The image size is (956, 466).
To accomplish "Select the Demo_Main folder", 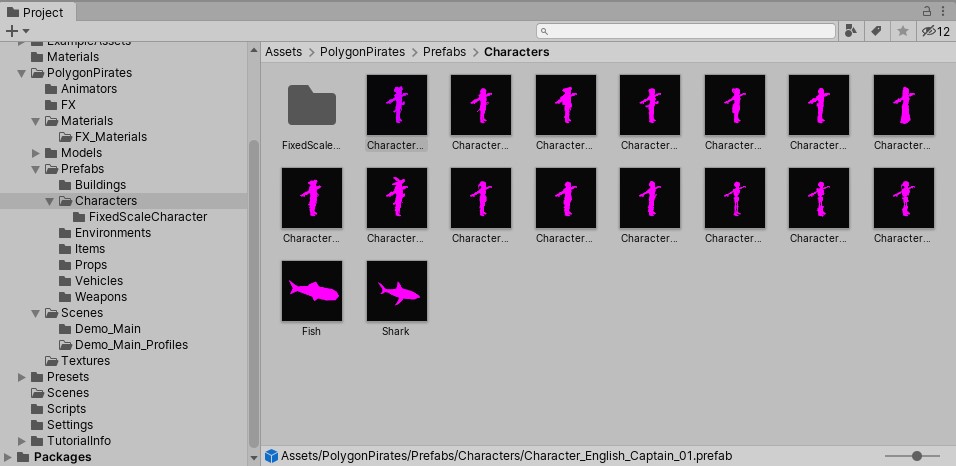I will [107, 329].
